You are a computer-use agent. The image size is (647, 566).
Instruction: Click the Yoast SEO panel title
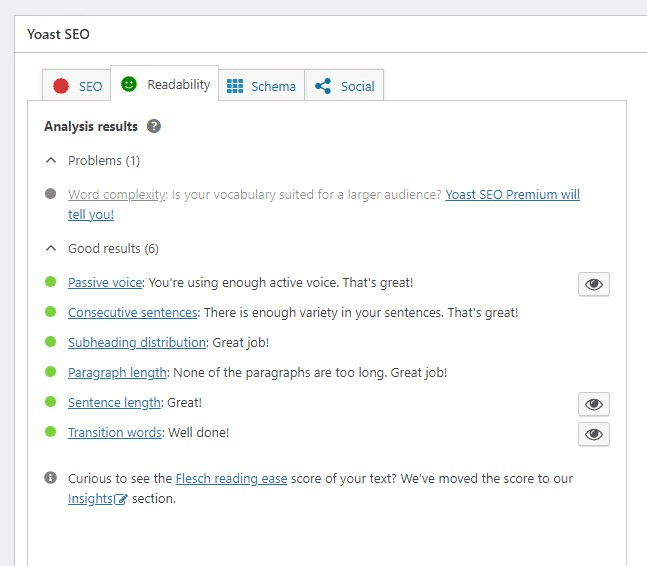[x=58, y=34]
